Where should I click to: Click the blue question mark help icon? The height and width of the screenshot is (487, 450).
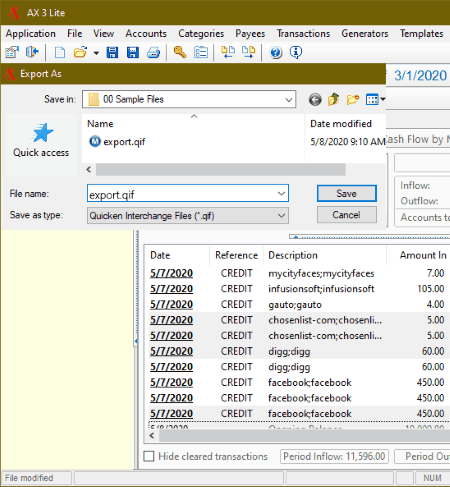(276, 52)
